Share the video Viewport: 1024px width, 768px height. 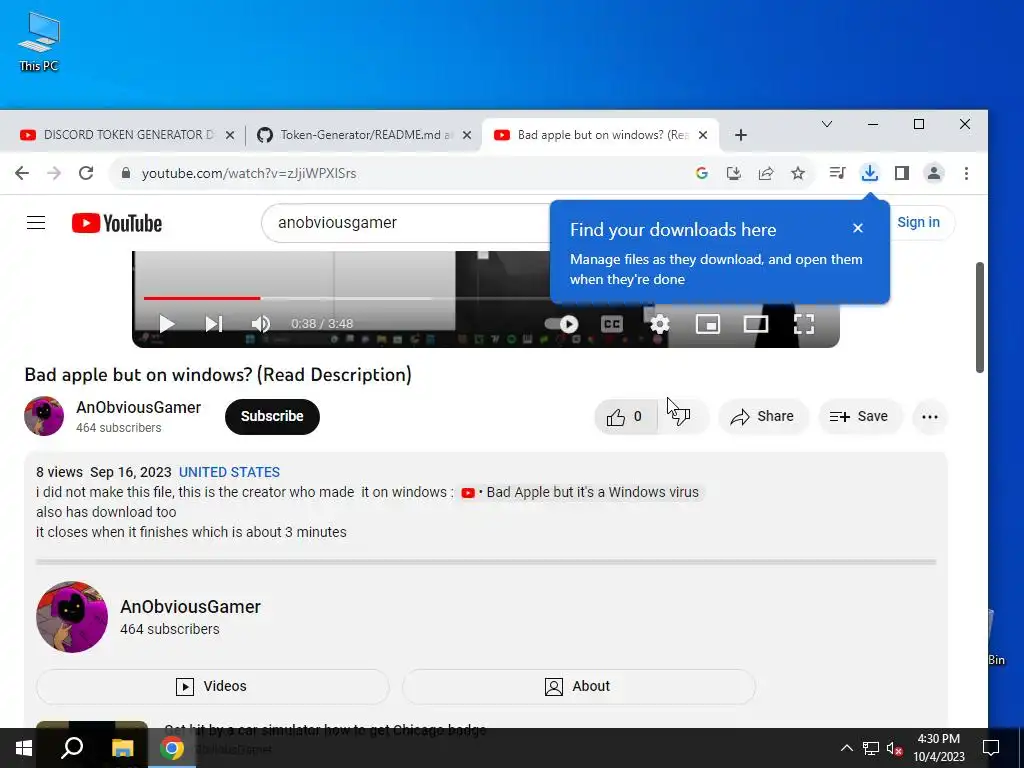click(x=763, y=417)
